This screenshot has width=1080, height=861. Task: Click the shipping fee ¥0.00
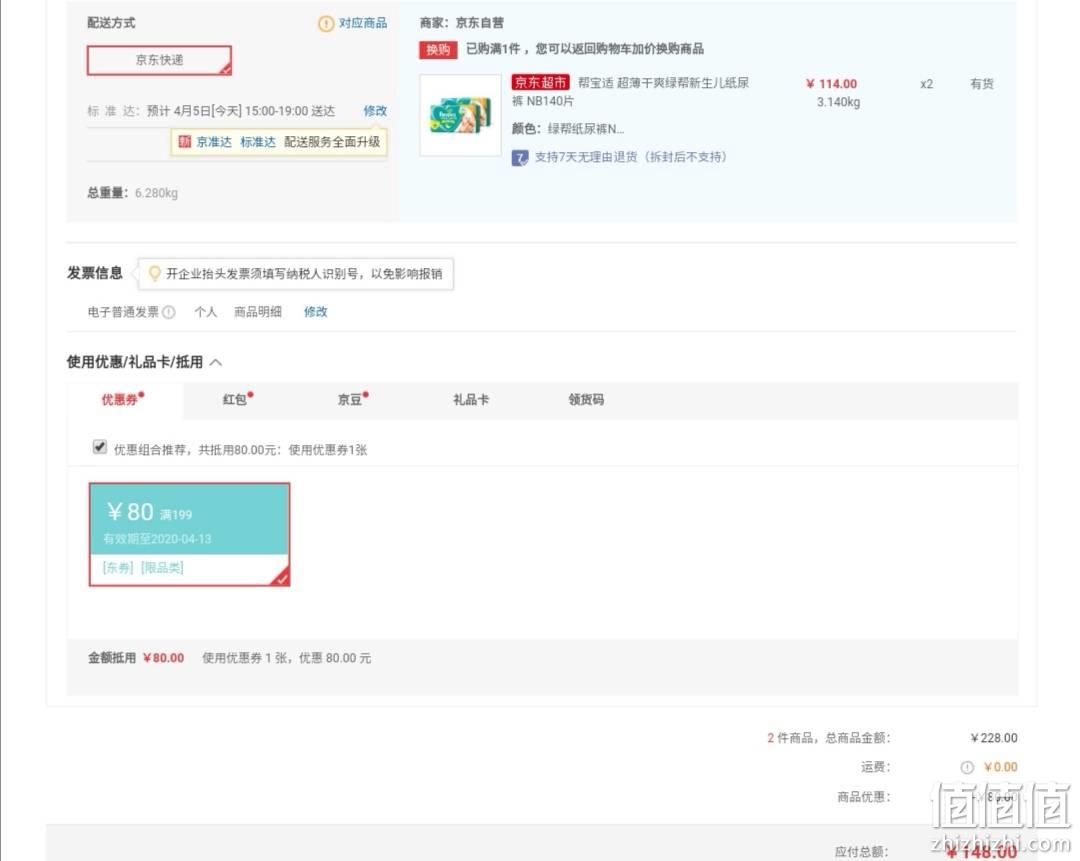(x=1001, y=767)
